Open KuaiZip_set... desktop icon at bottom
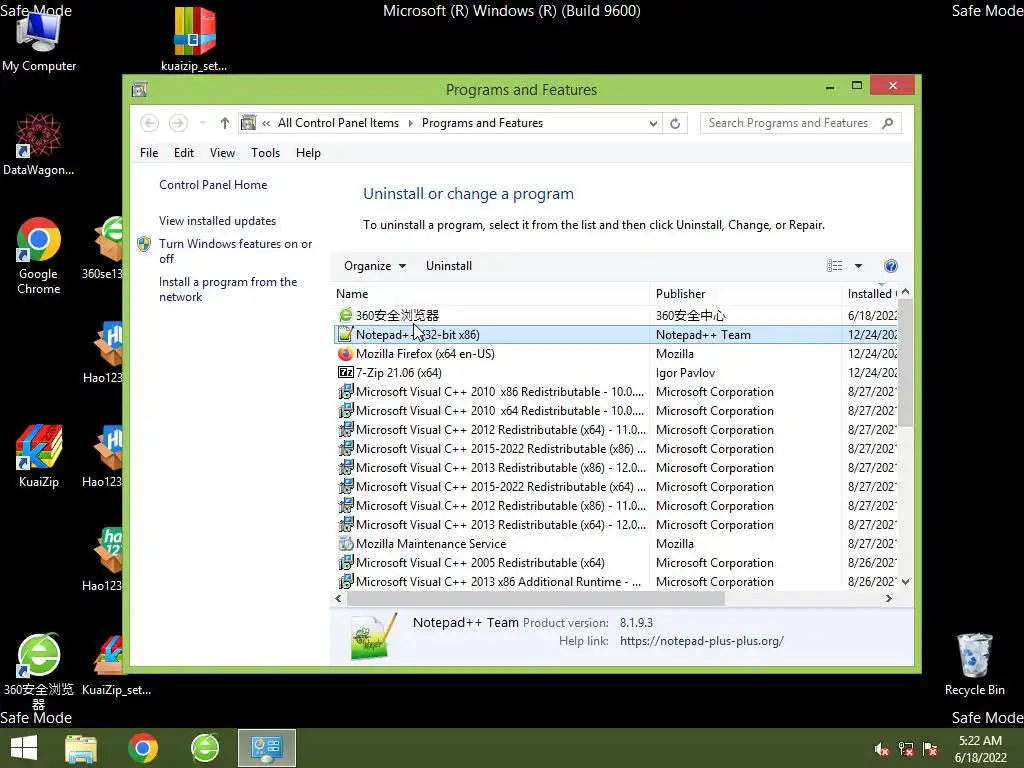 point(116,665)
